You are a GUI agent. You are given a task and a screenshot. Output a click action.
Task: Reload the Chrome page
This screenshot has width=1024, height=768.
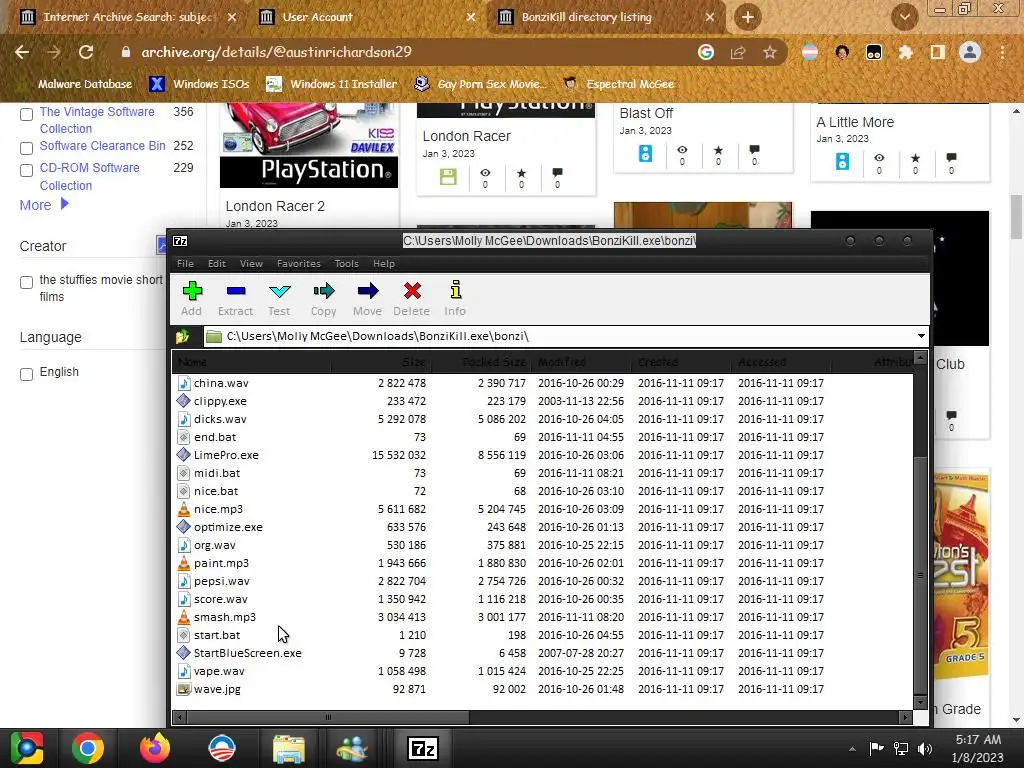pyautogui.click(x=86, y=52)
